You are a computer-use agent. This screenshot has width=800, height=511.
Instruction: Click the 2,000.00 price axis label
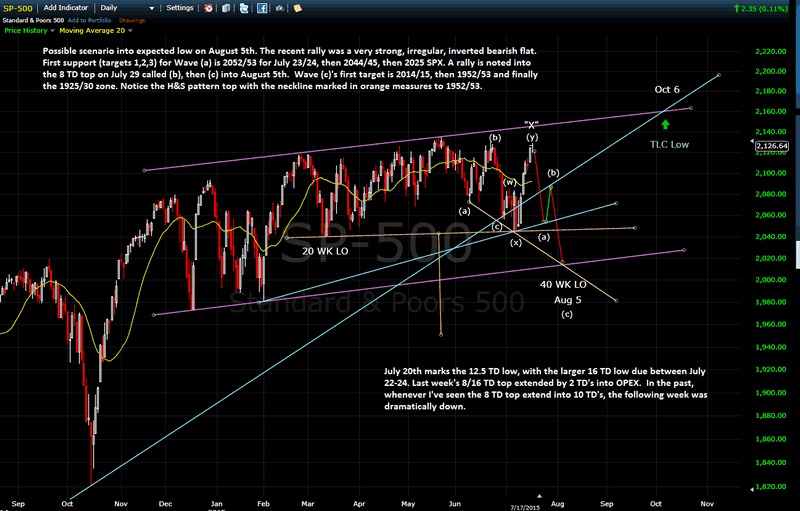[771, 280]
